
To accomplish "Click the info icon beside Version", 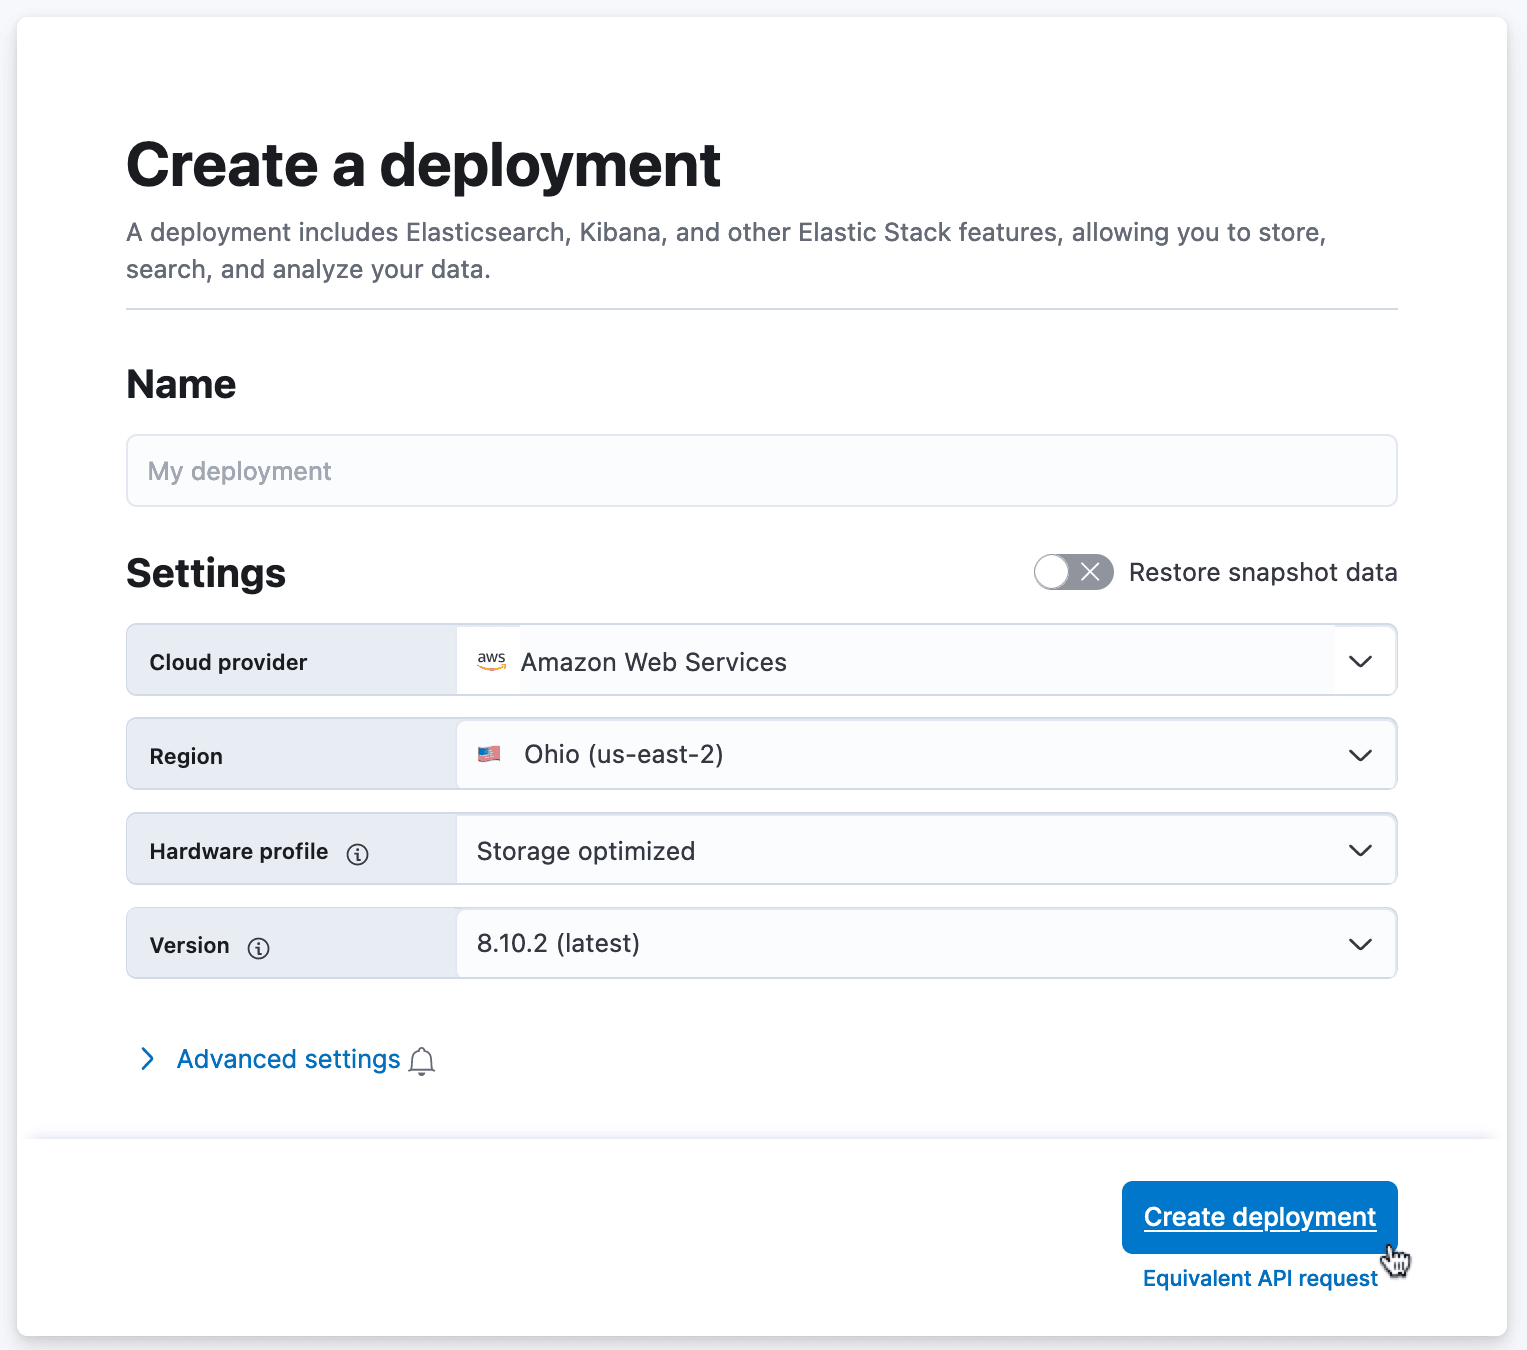I will tap(258, 948).
